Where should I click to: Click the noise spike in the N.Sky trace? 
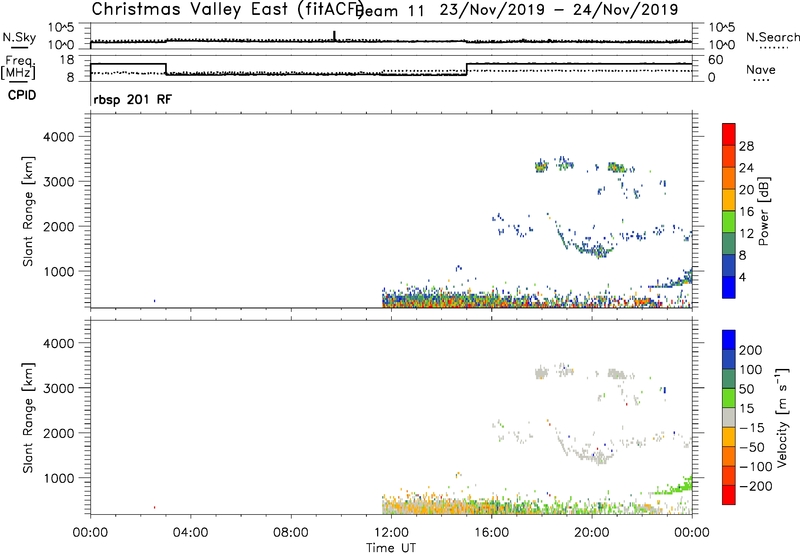(x=334, y=35)
